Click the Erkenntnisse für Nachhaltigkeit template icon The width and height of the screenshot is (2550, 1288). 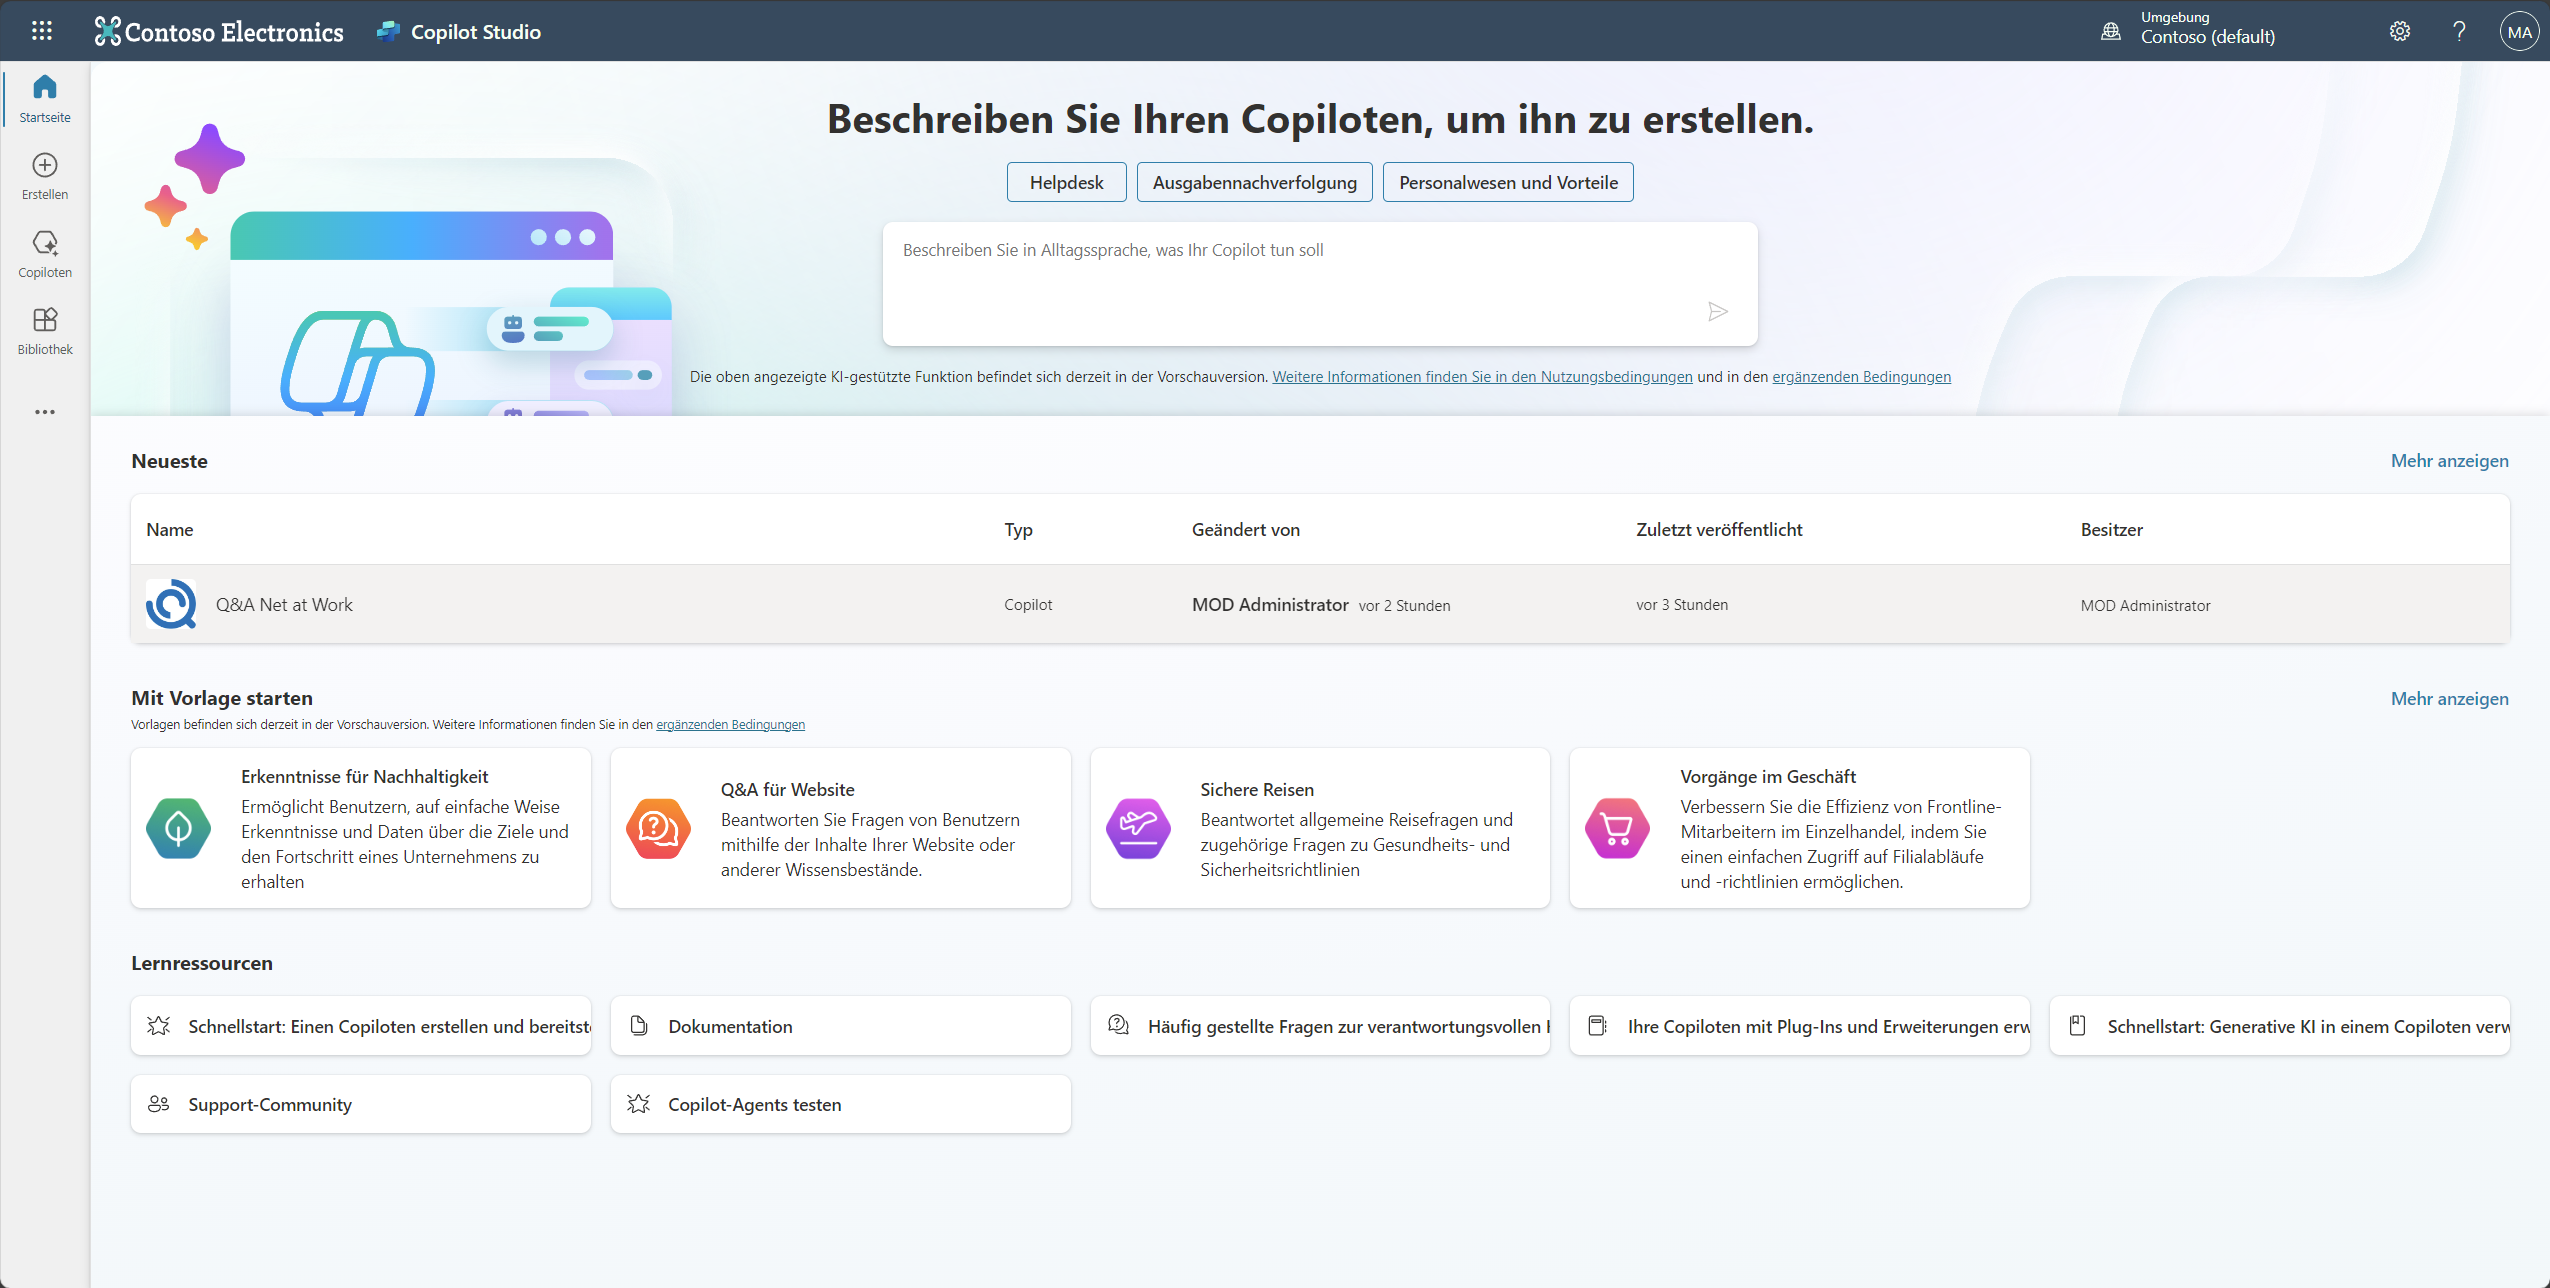(179, 828)
